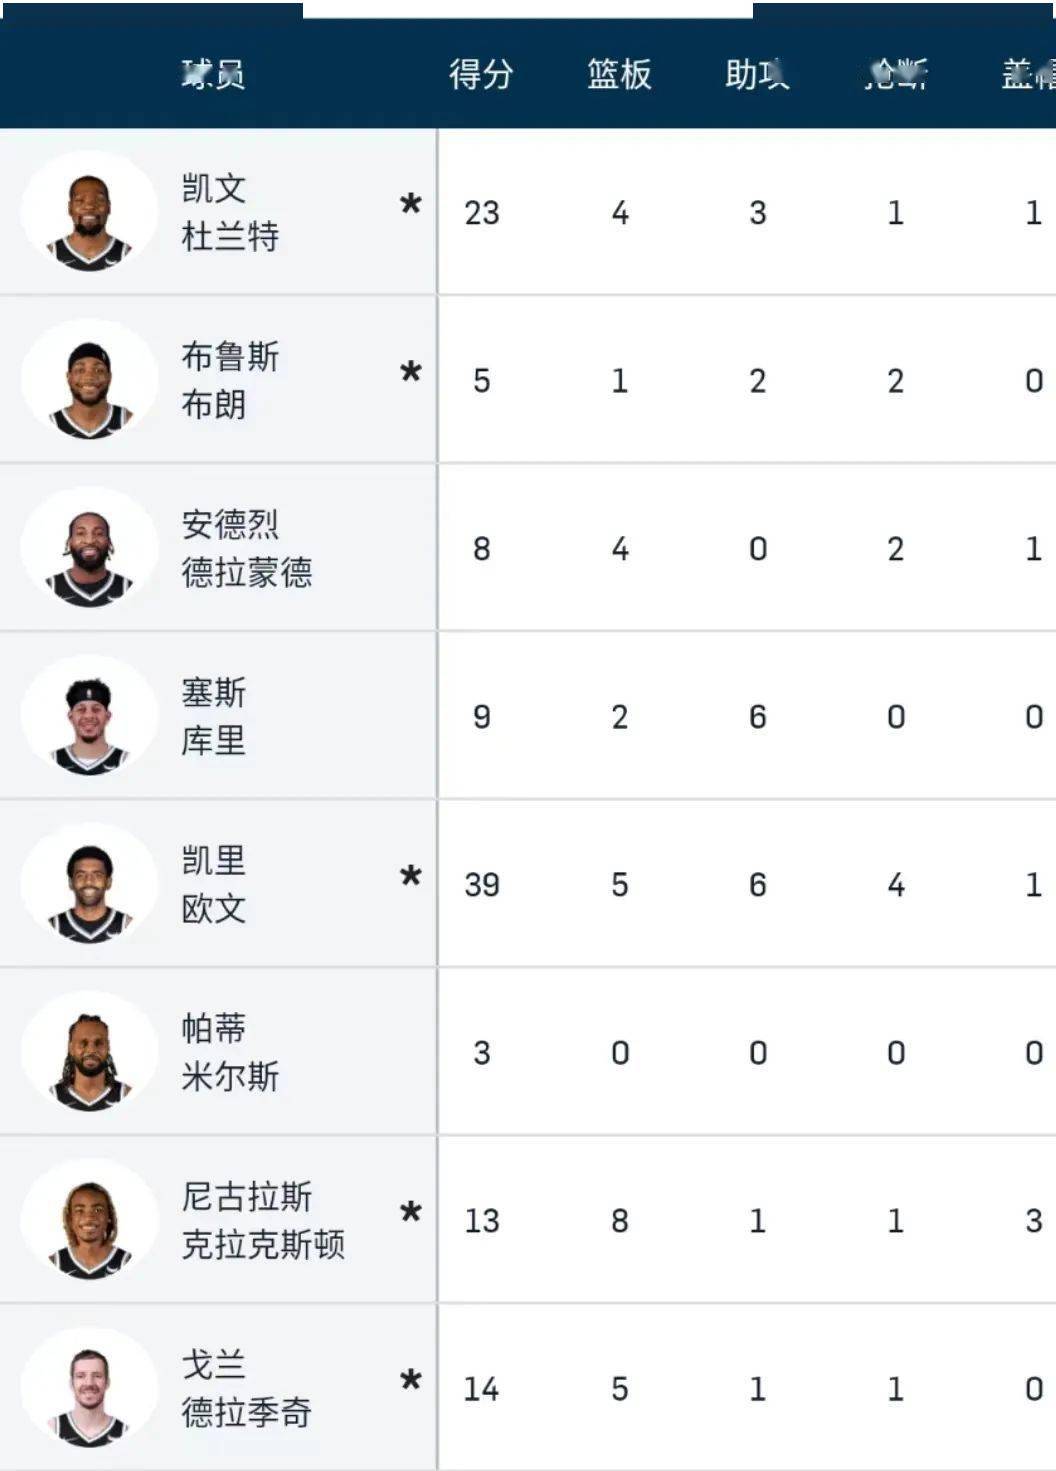Open the player photo next to 戈兰 德拉季奇
Viewport: 1056px width, 1471px height.
point(89,1388)
